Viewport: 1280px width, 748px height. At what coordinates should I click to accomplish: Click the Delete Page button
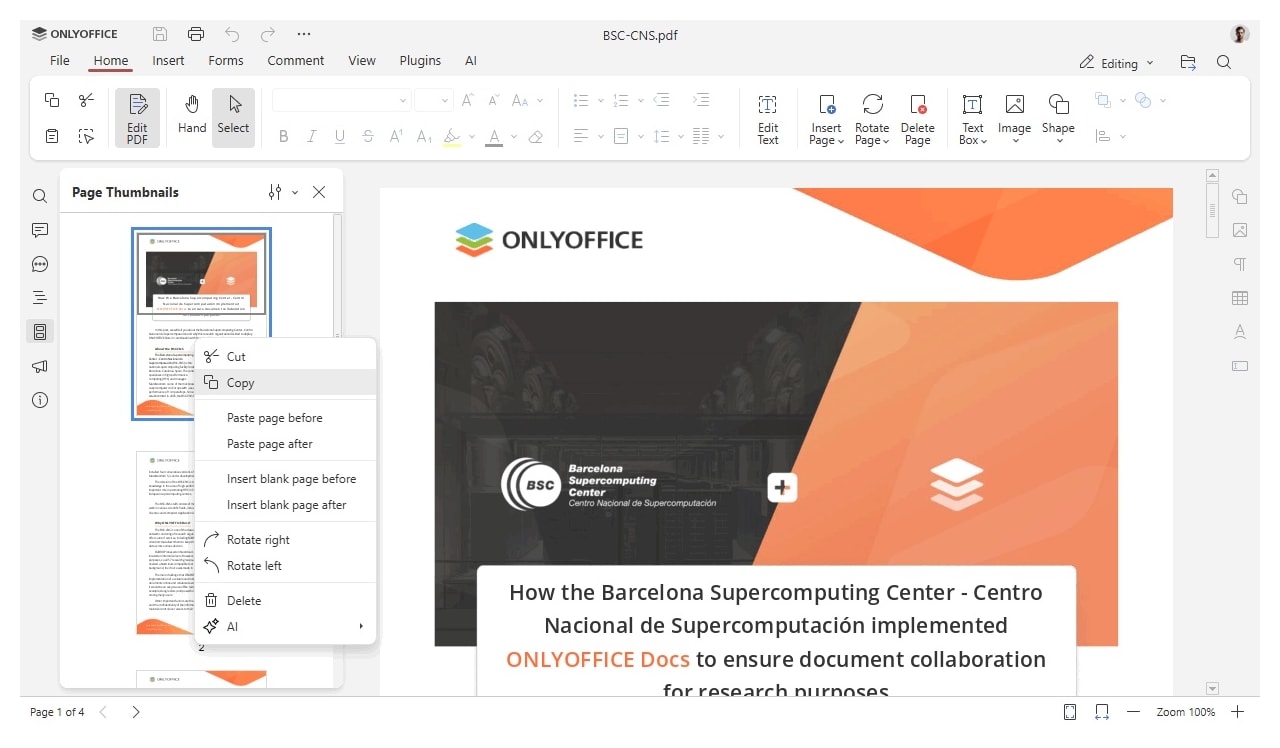917,118
